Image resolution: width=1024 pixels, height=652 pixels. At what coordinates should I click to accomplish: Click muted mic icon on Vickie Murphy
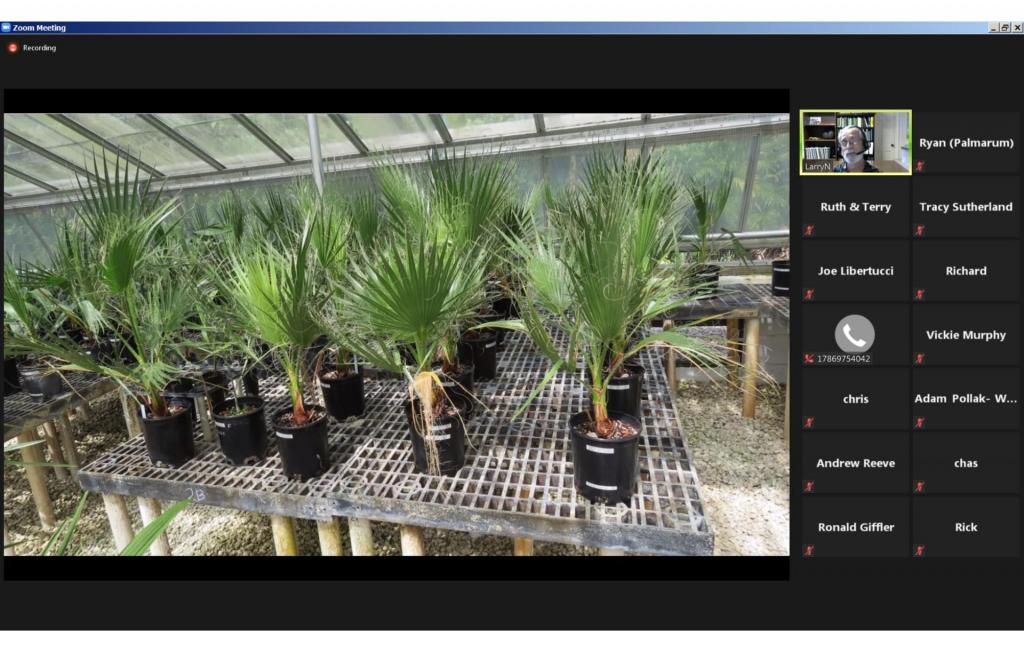click(x=920, y=358)
